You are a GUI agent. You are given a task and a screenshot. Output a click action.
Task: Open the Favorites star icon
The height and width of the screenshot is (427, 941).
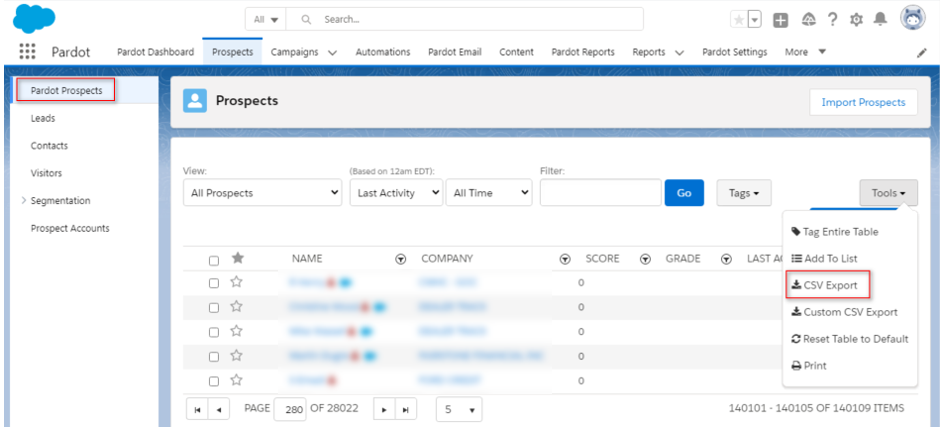click(x=739, y=20)
